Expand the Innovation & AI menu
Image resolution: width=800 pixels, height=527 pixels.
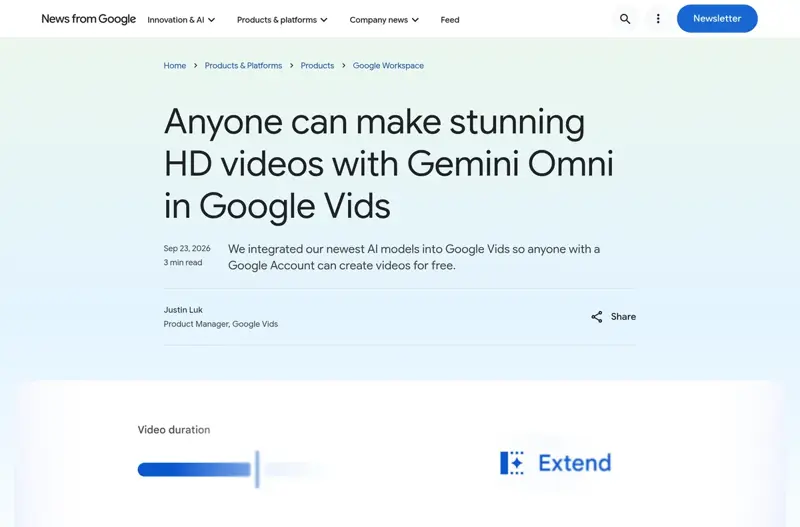[181, 20]
